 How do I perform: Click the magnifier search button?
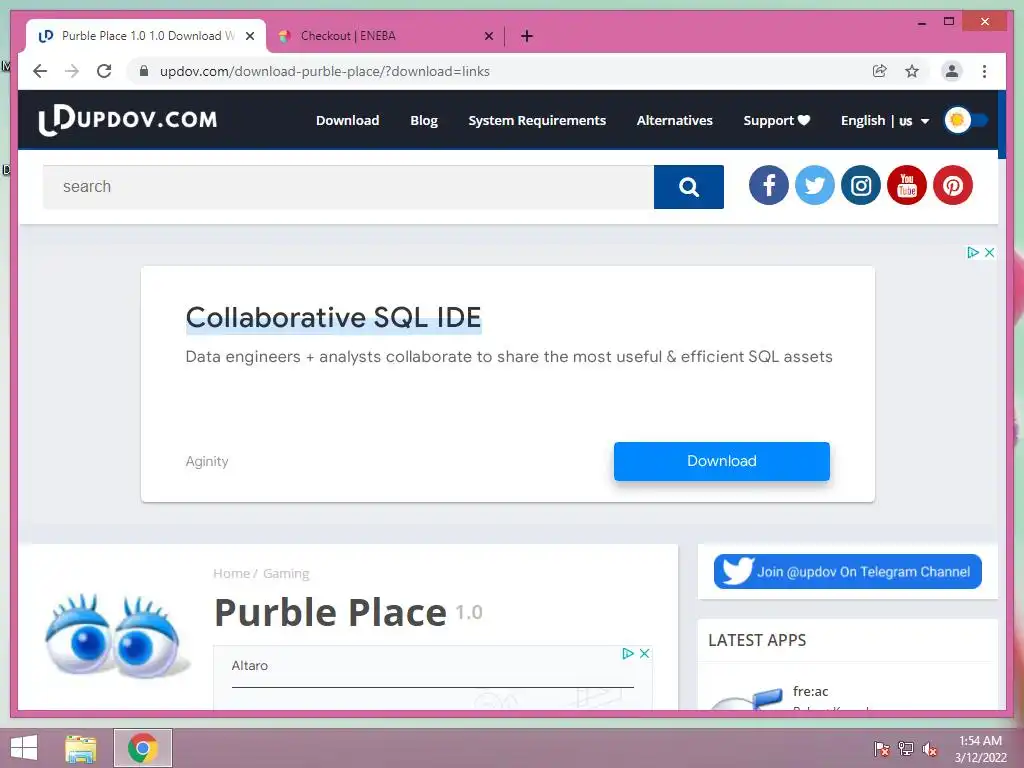(688, 187)
